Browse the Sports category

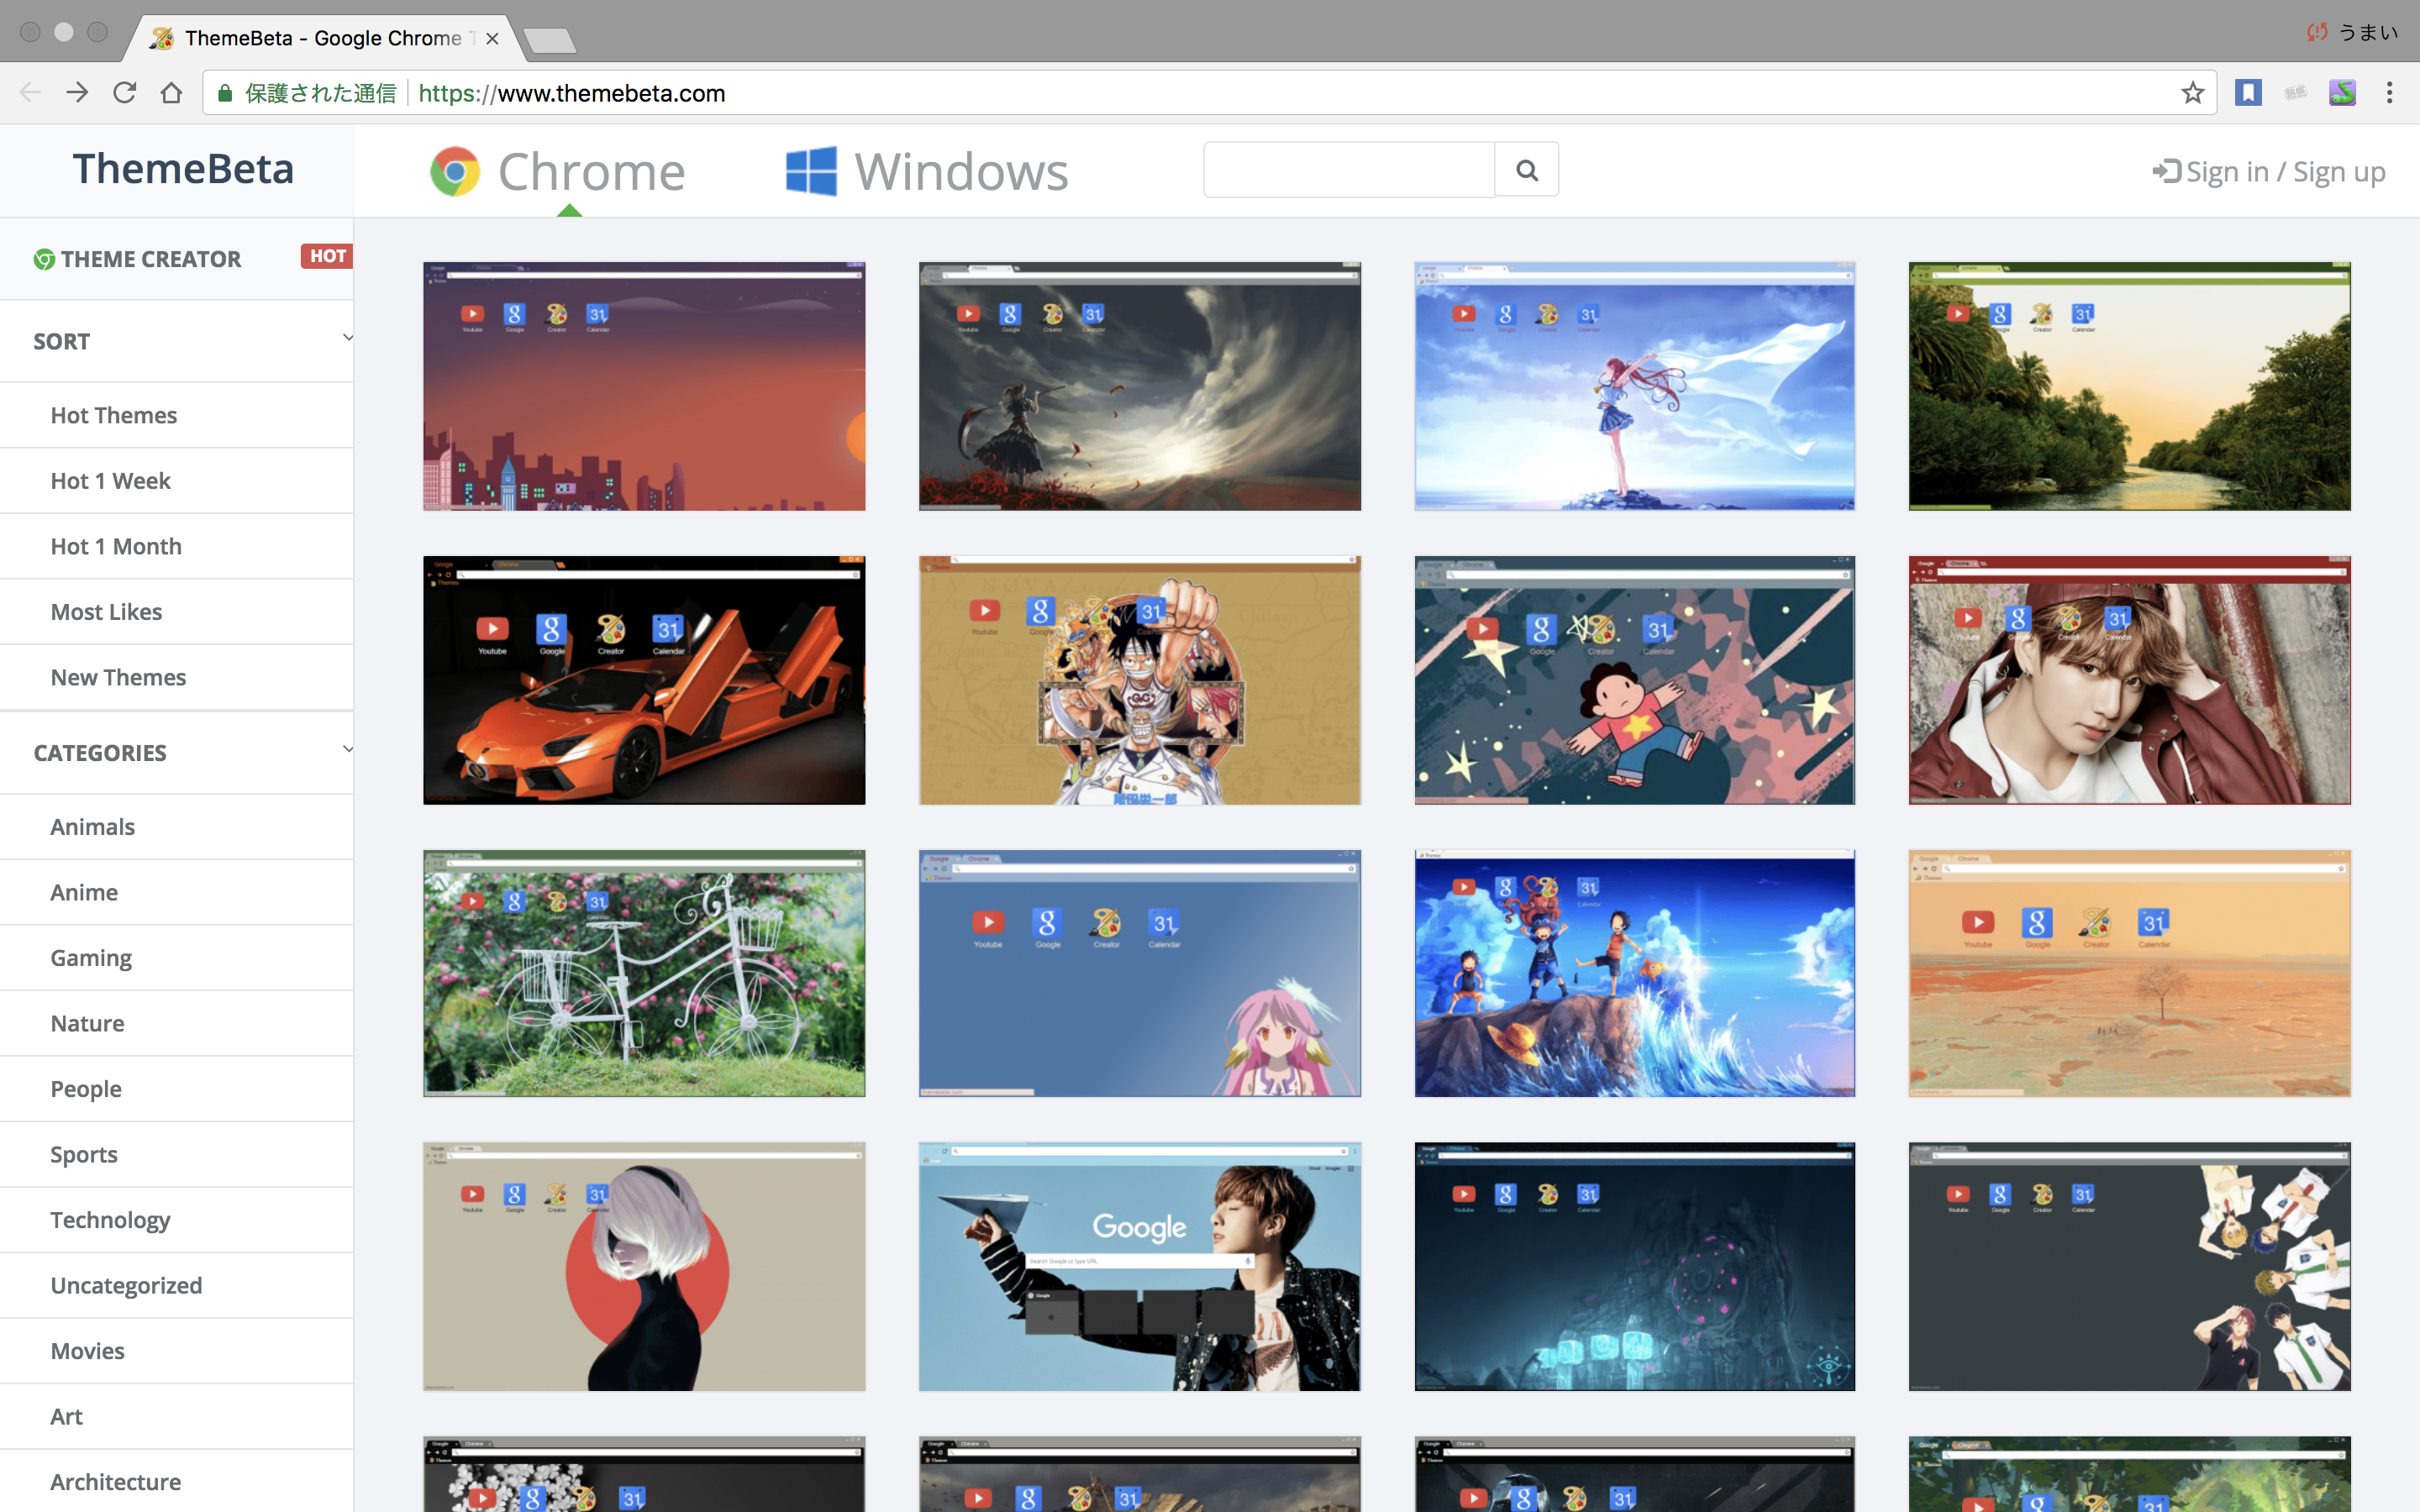coord(84,1154)
